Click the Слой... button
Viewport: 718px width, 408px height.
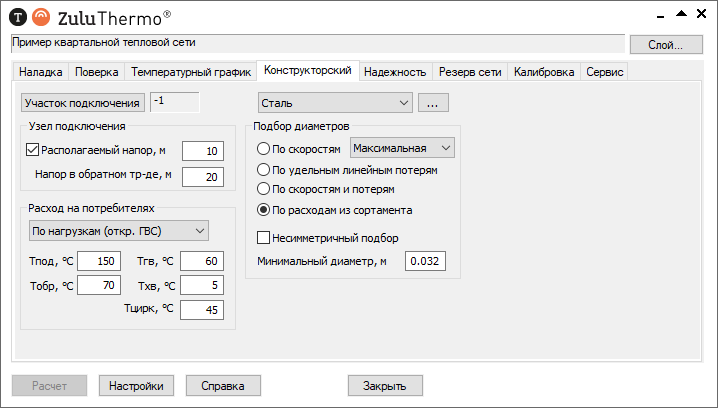[666, 44]
